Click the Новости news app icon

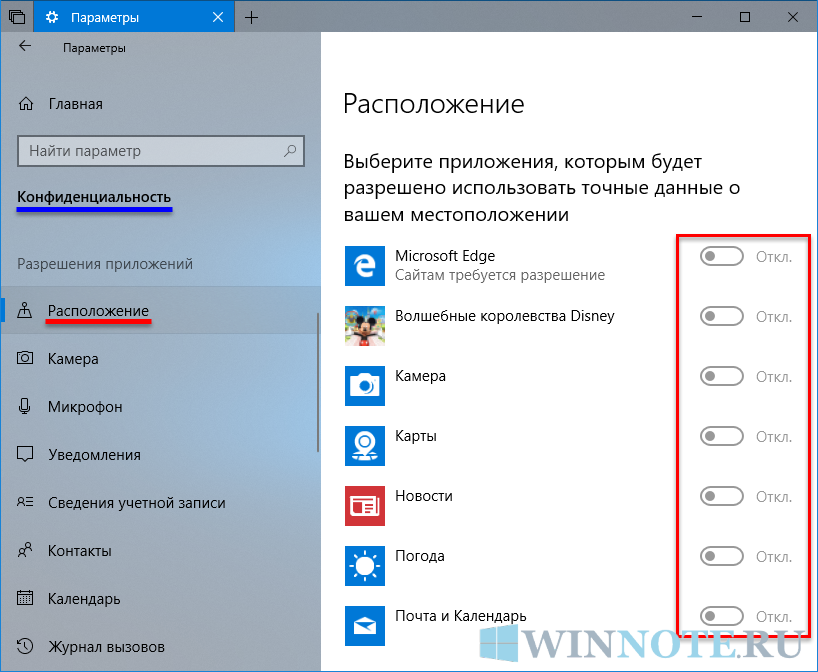click(x=365, y=506)
